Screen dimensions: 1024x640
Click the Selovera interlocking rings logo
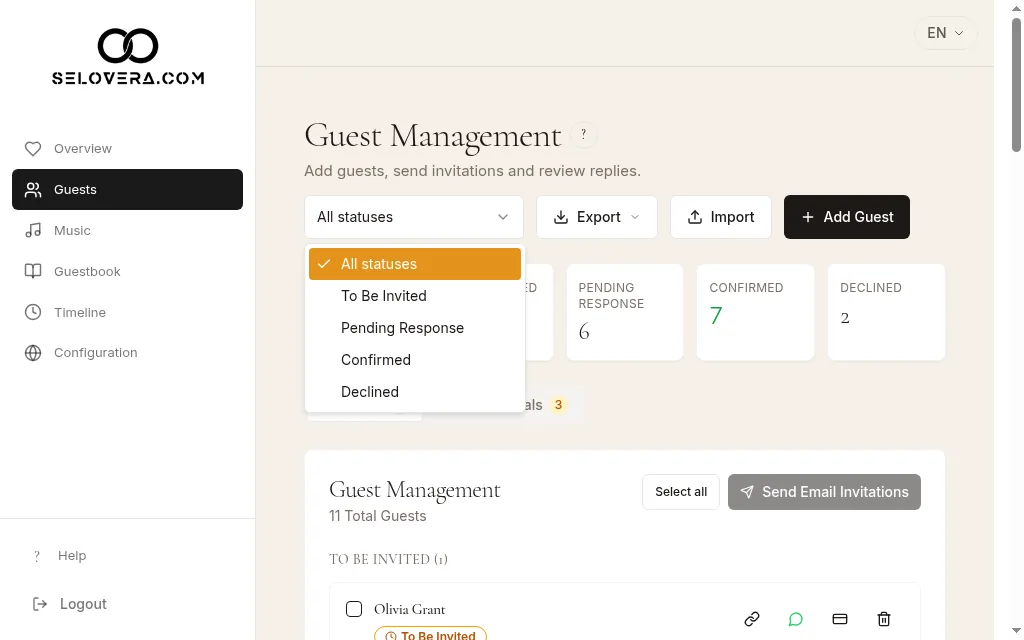pos(128,46)
